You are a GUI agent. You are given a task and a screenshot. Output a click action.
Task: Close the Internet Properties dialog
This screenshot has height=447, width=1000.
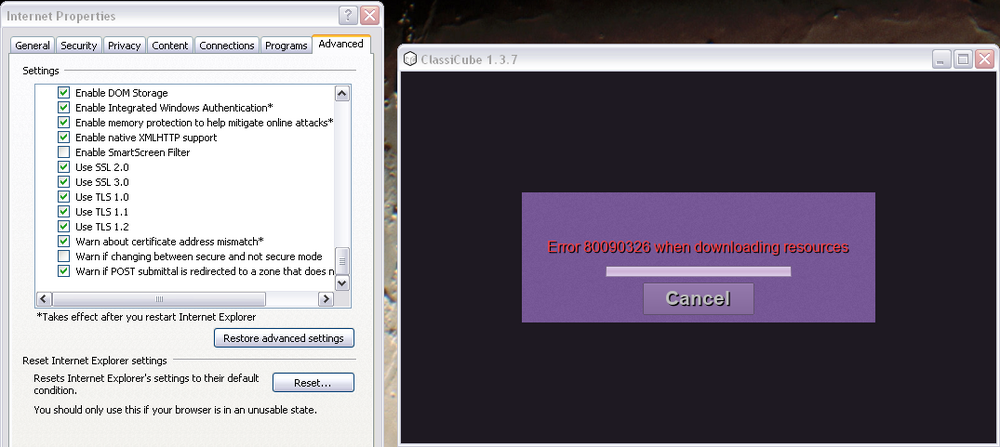point(370,16)
